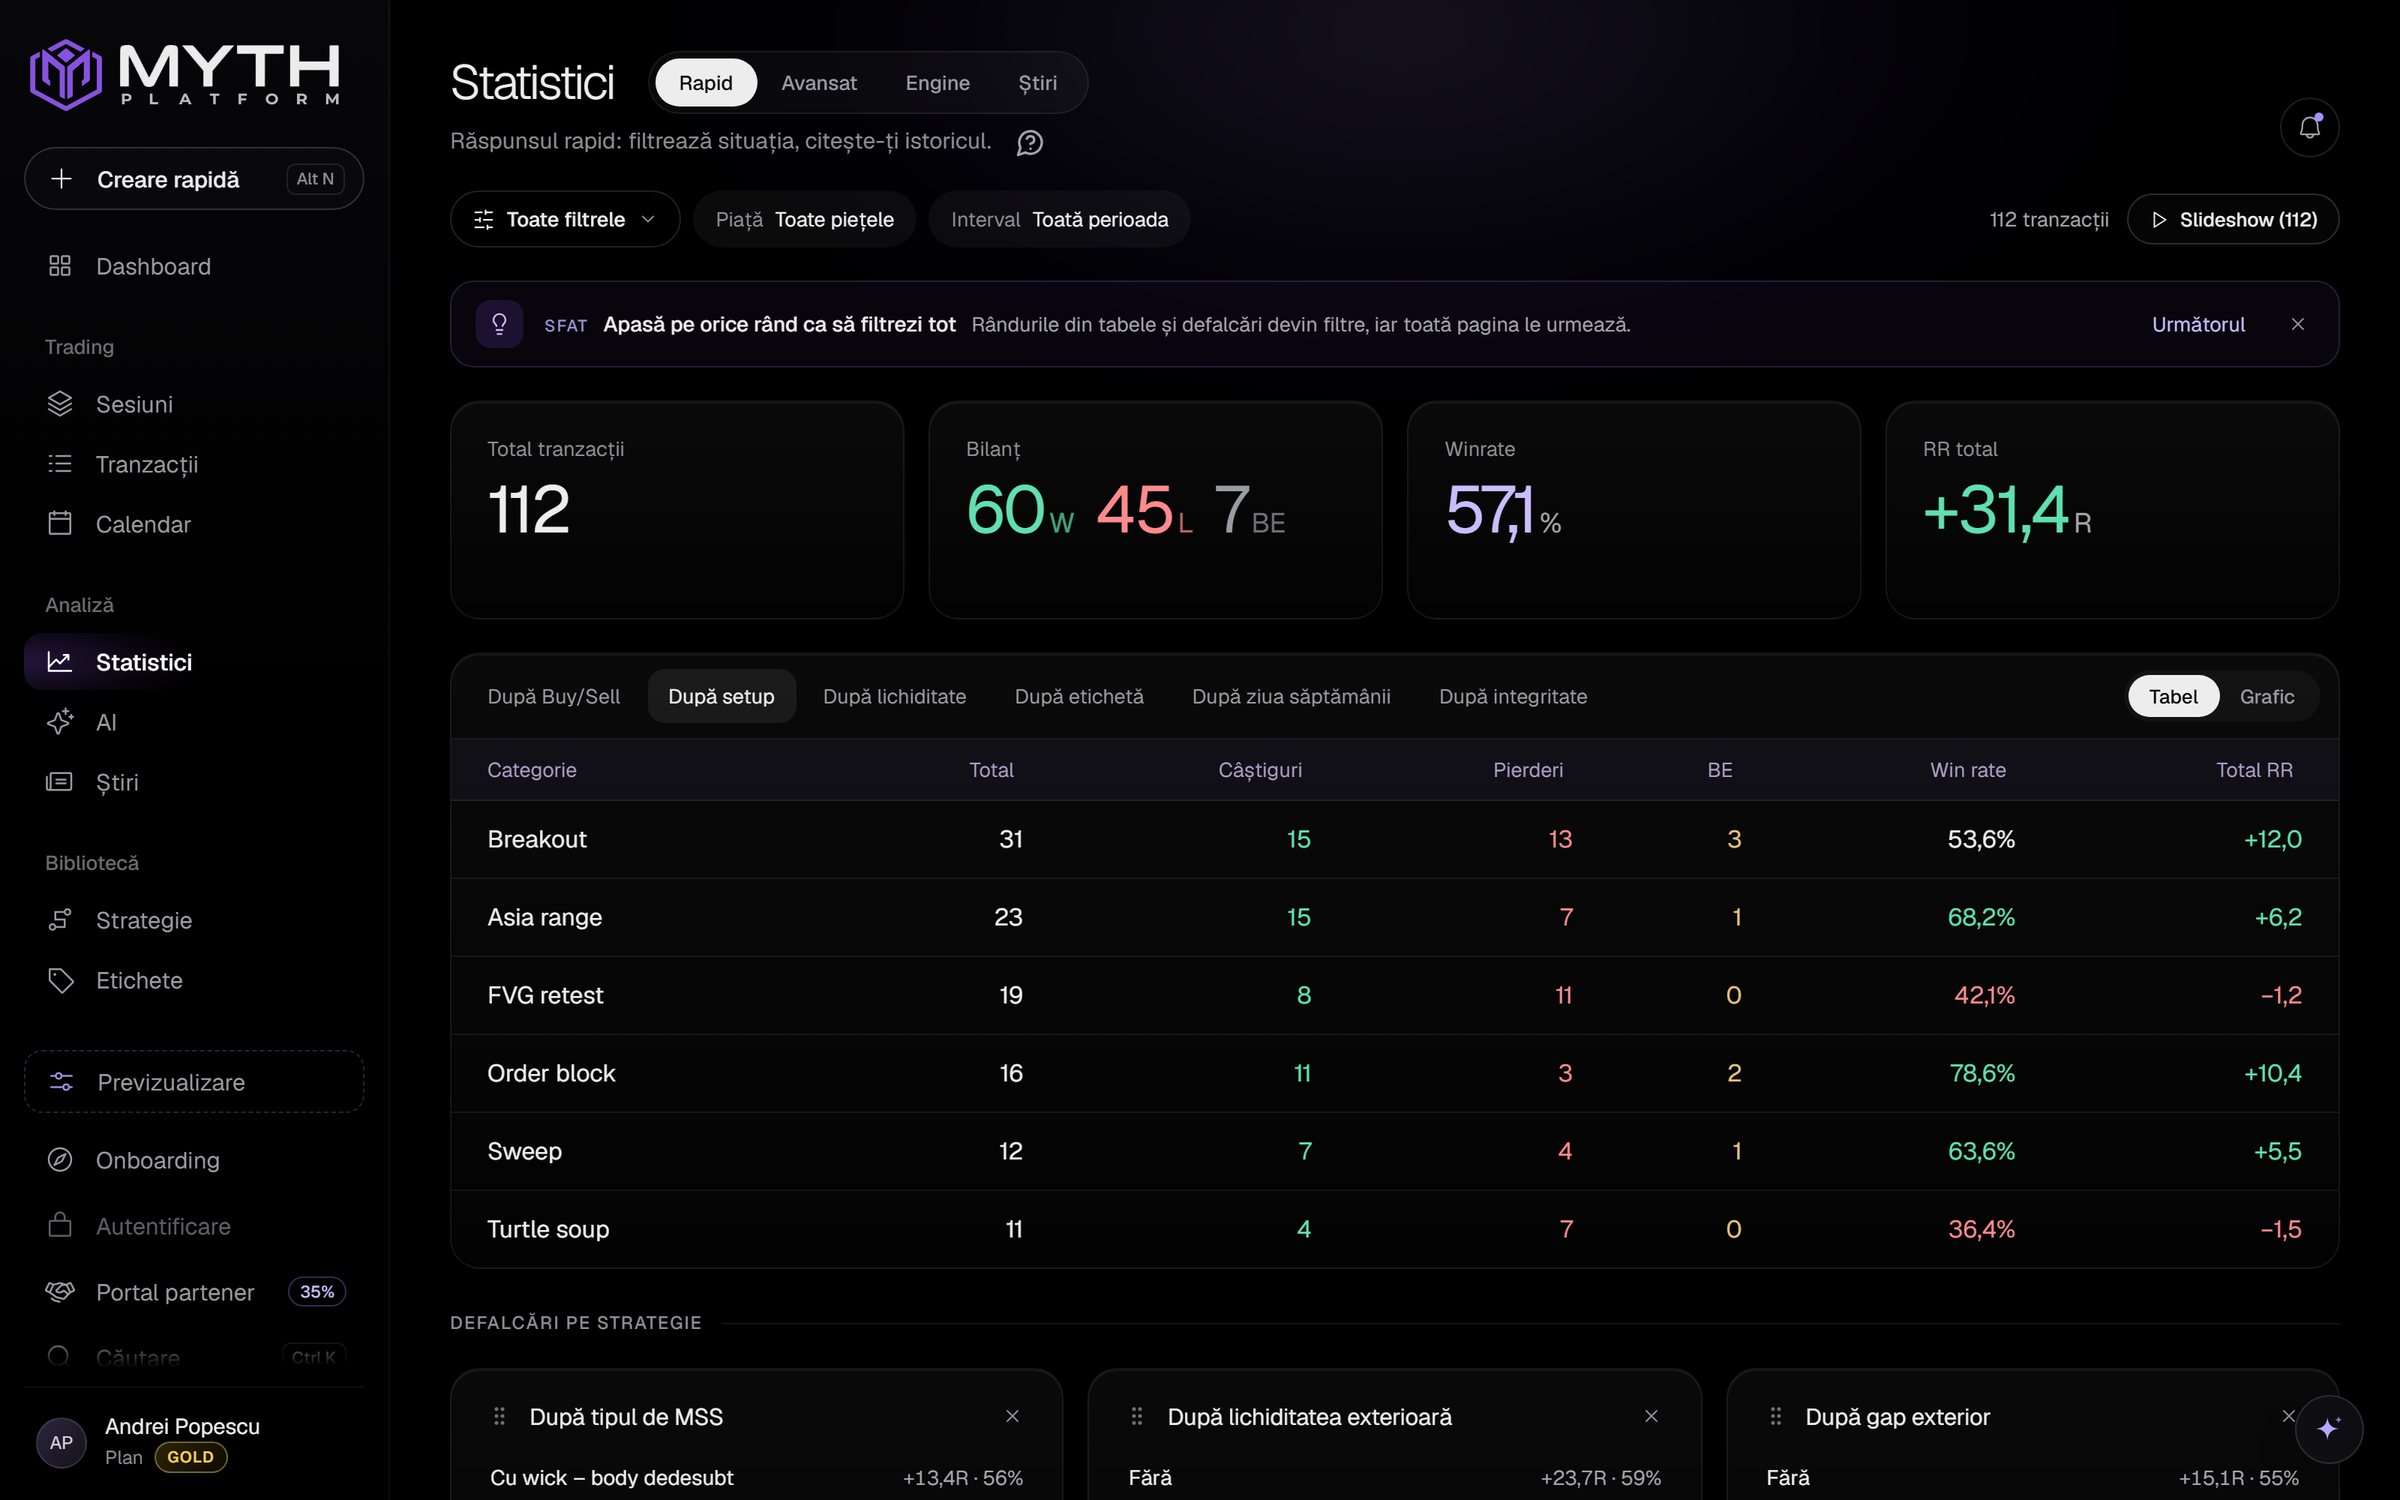
Task: Close the După tipul de MSS card
Action: pyautogui.click(x=1012, y=1416)
